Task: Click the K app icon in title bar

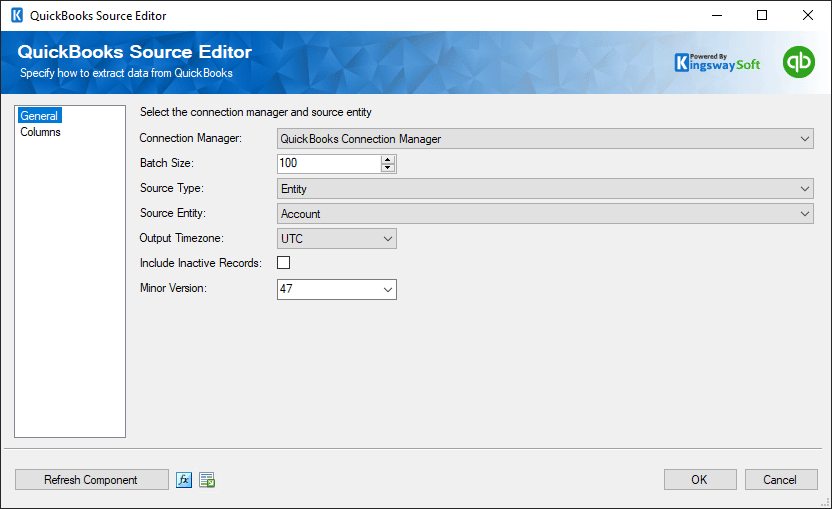Action: pos(17,15)
